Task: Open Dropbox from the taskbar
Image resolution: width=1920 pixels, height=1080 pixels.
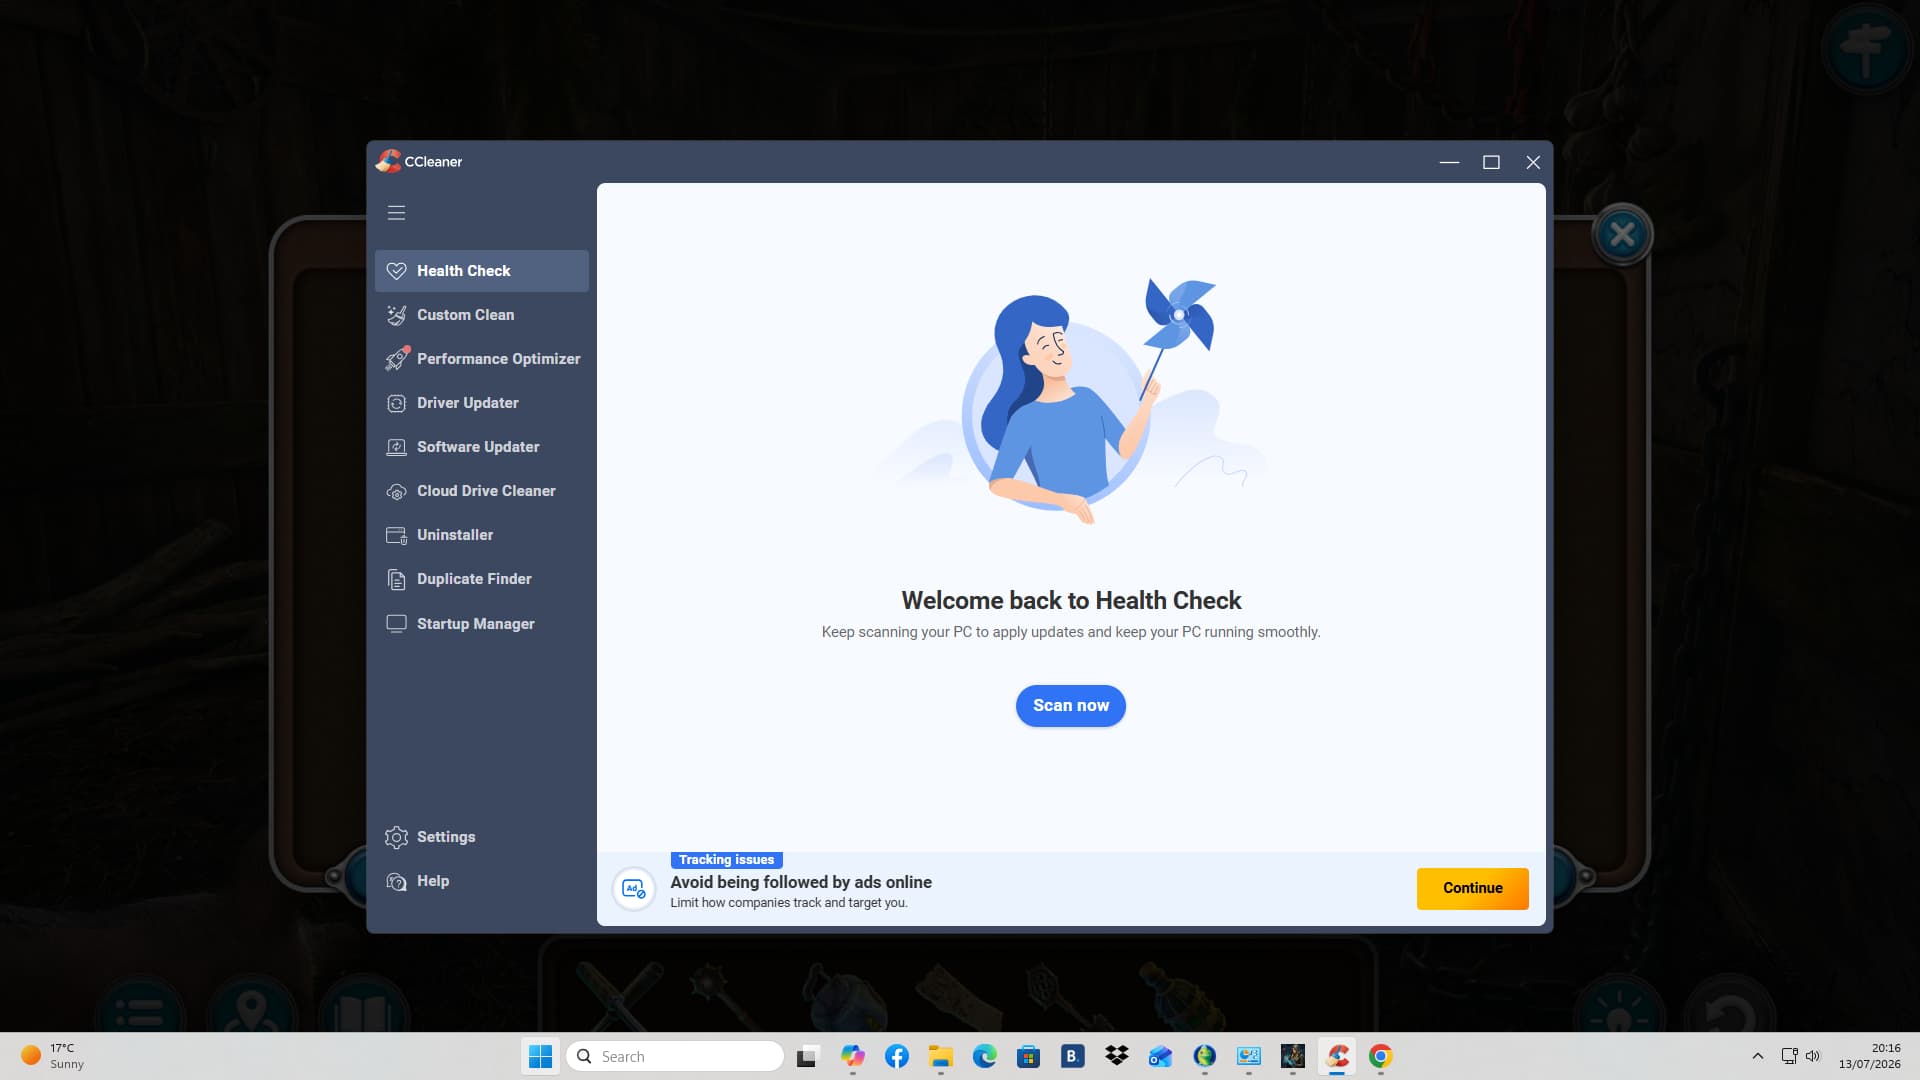Action: (x=1116, y=1056)
